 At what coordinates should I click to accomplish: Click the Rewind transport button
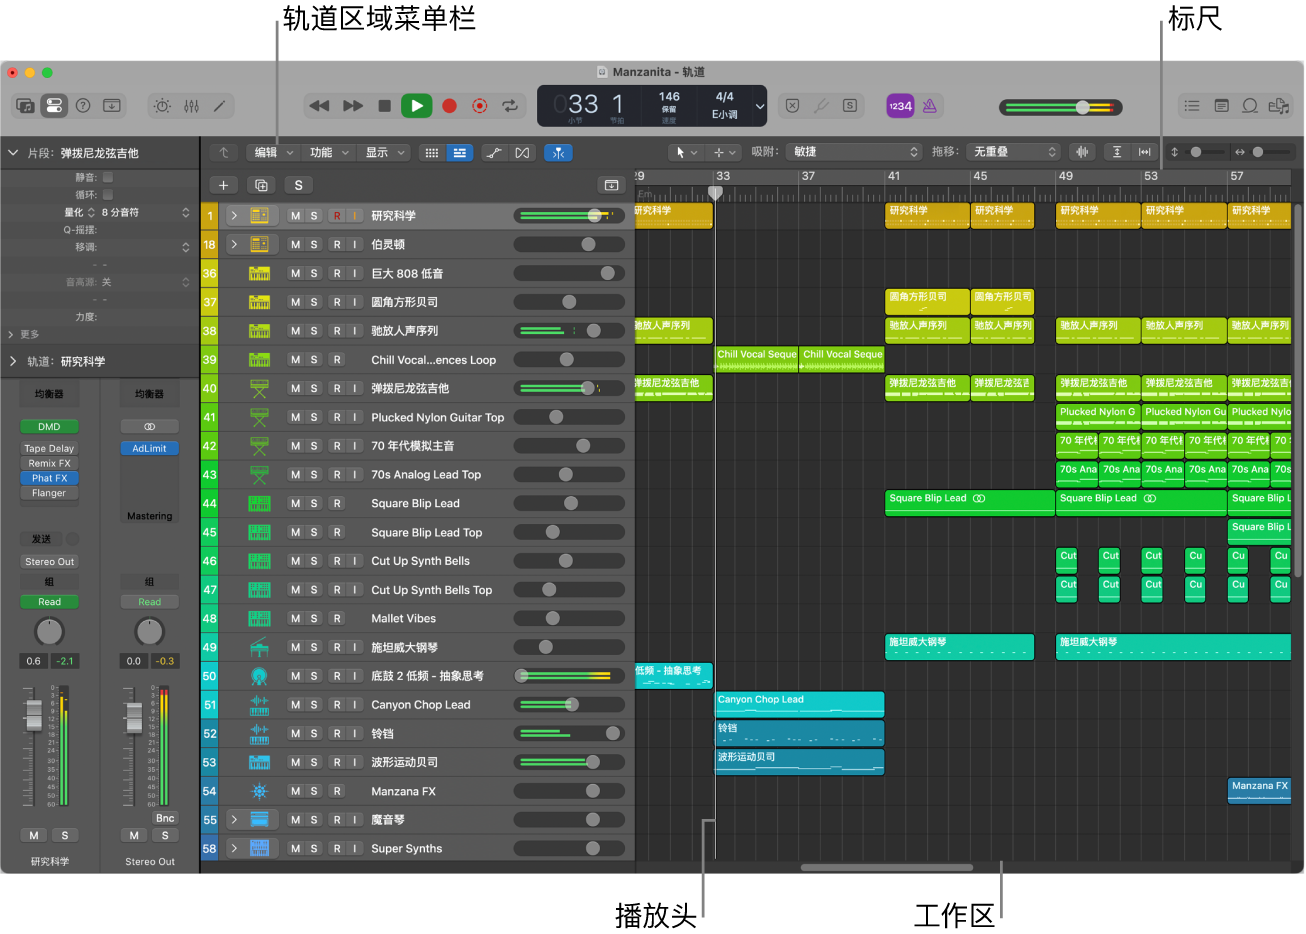319,105
